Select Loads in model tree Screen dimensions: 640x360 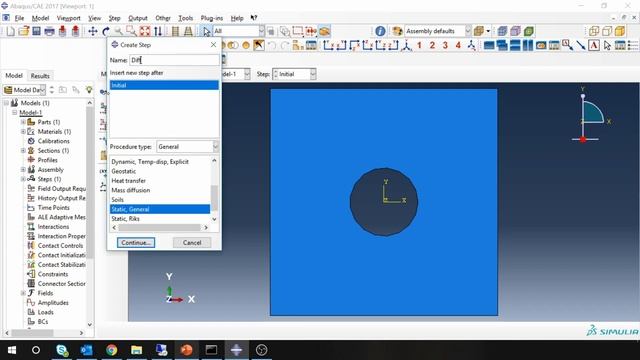pyautogui.click(x=45, y=312)
